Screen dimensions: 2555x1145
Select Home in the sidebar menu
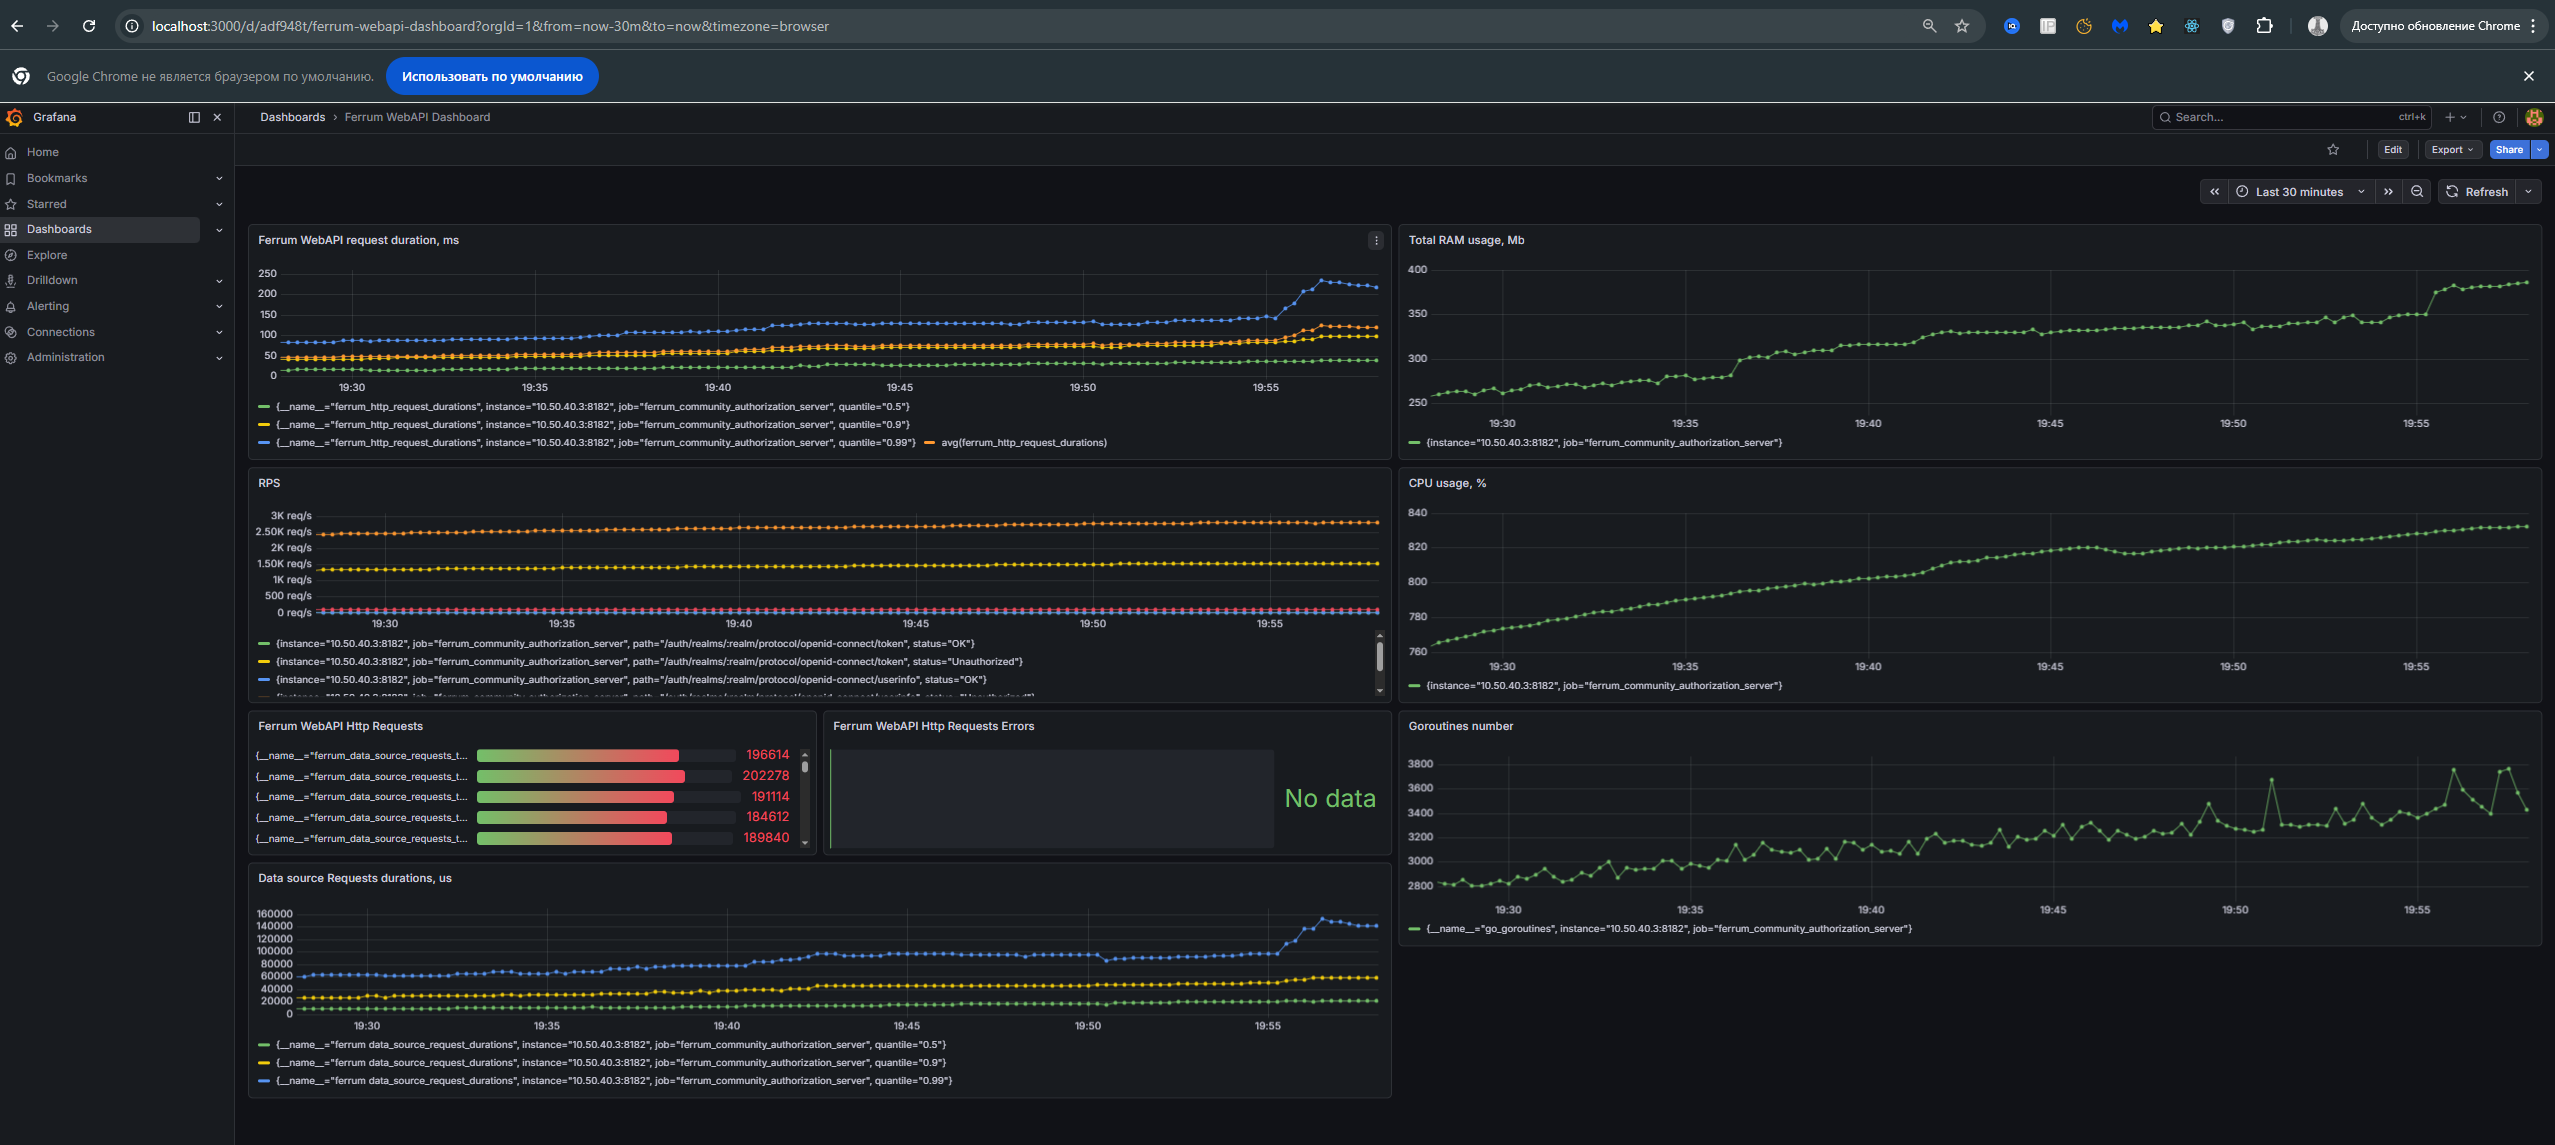pos(43,152)
